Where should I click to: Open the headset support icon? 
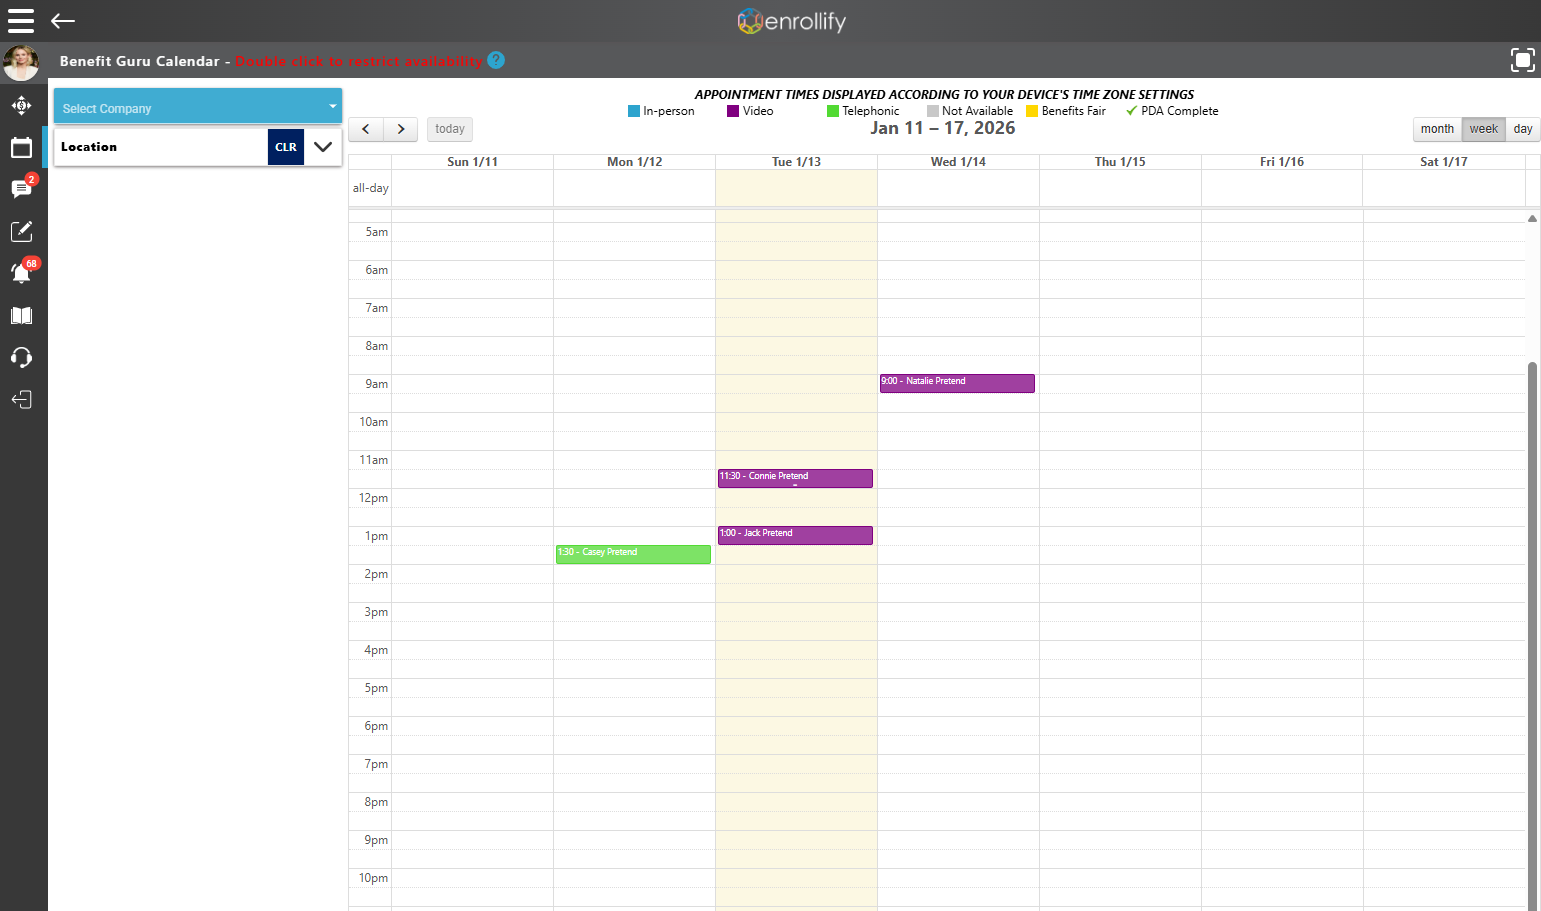click(x=21, y=358)
